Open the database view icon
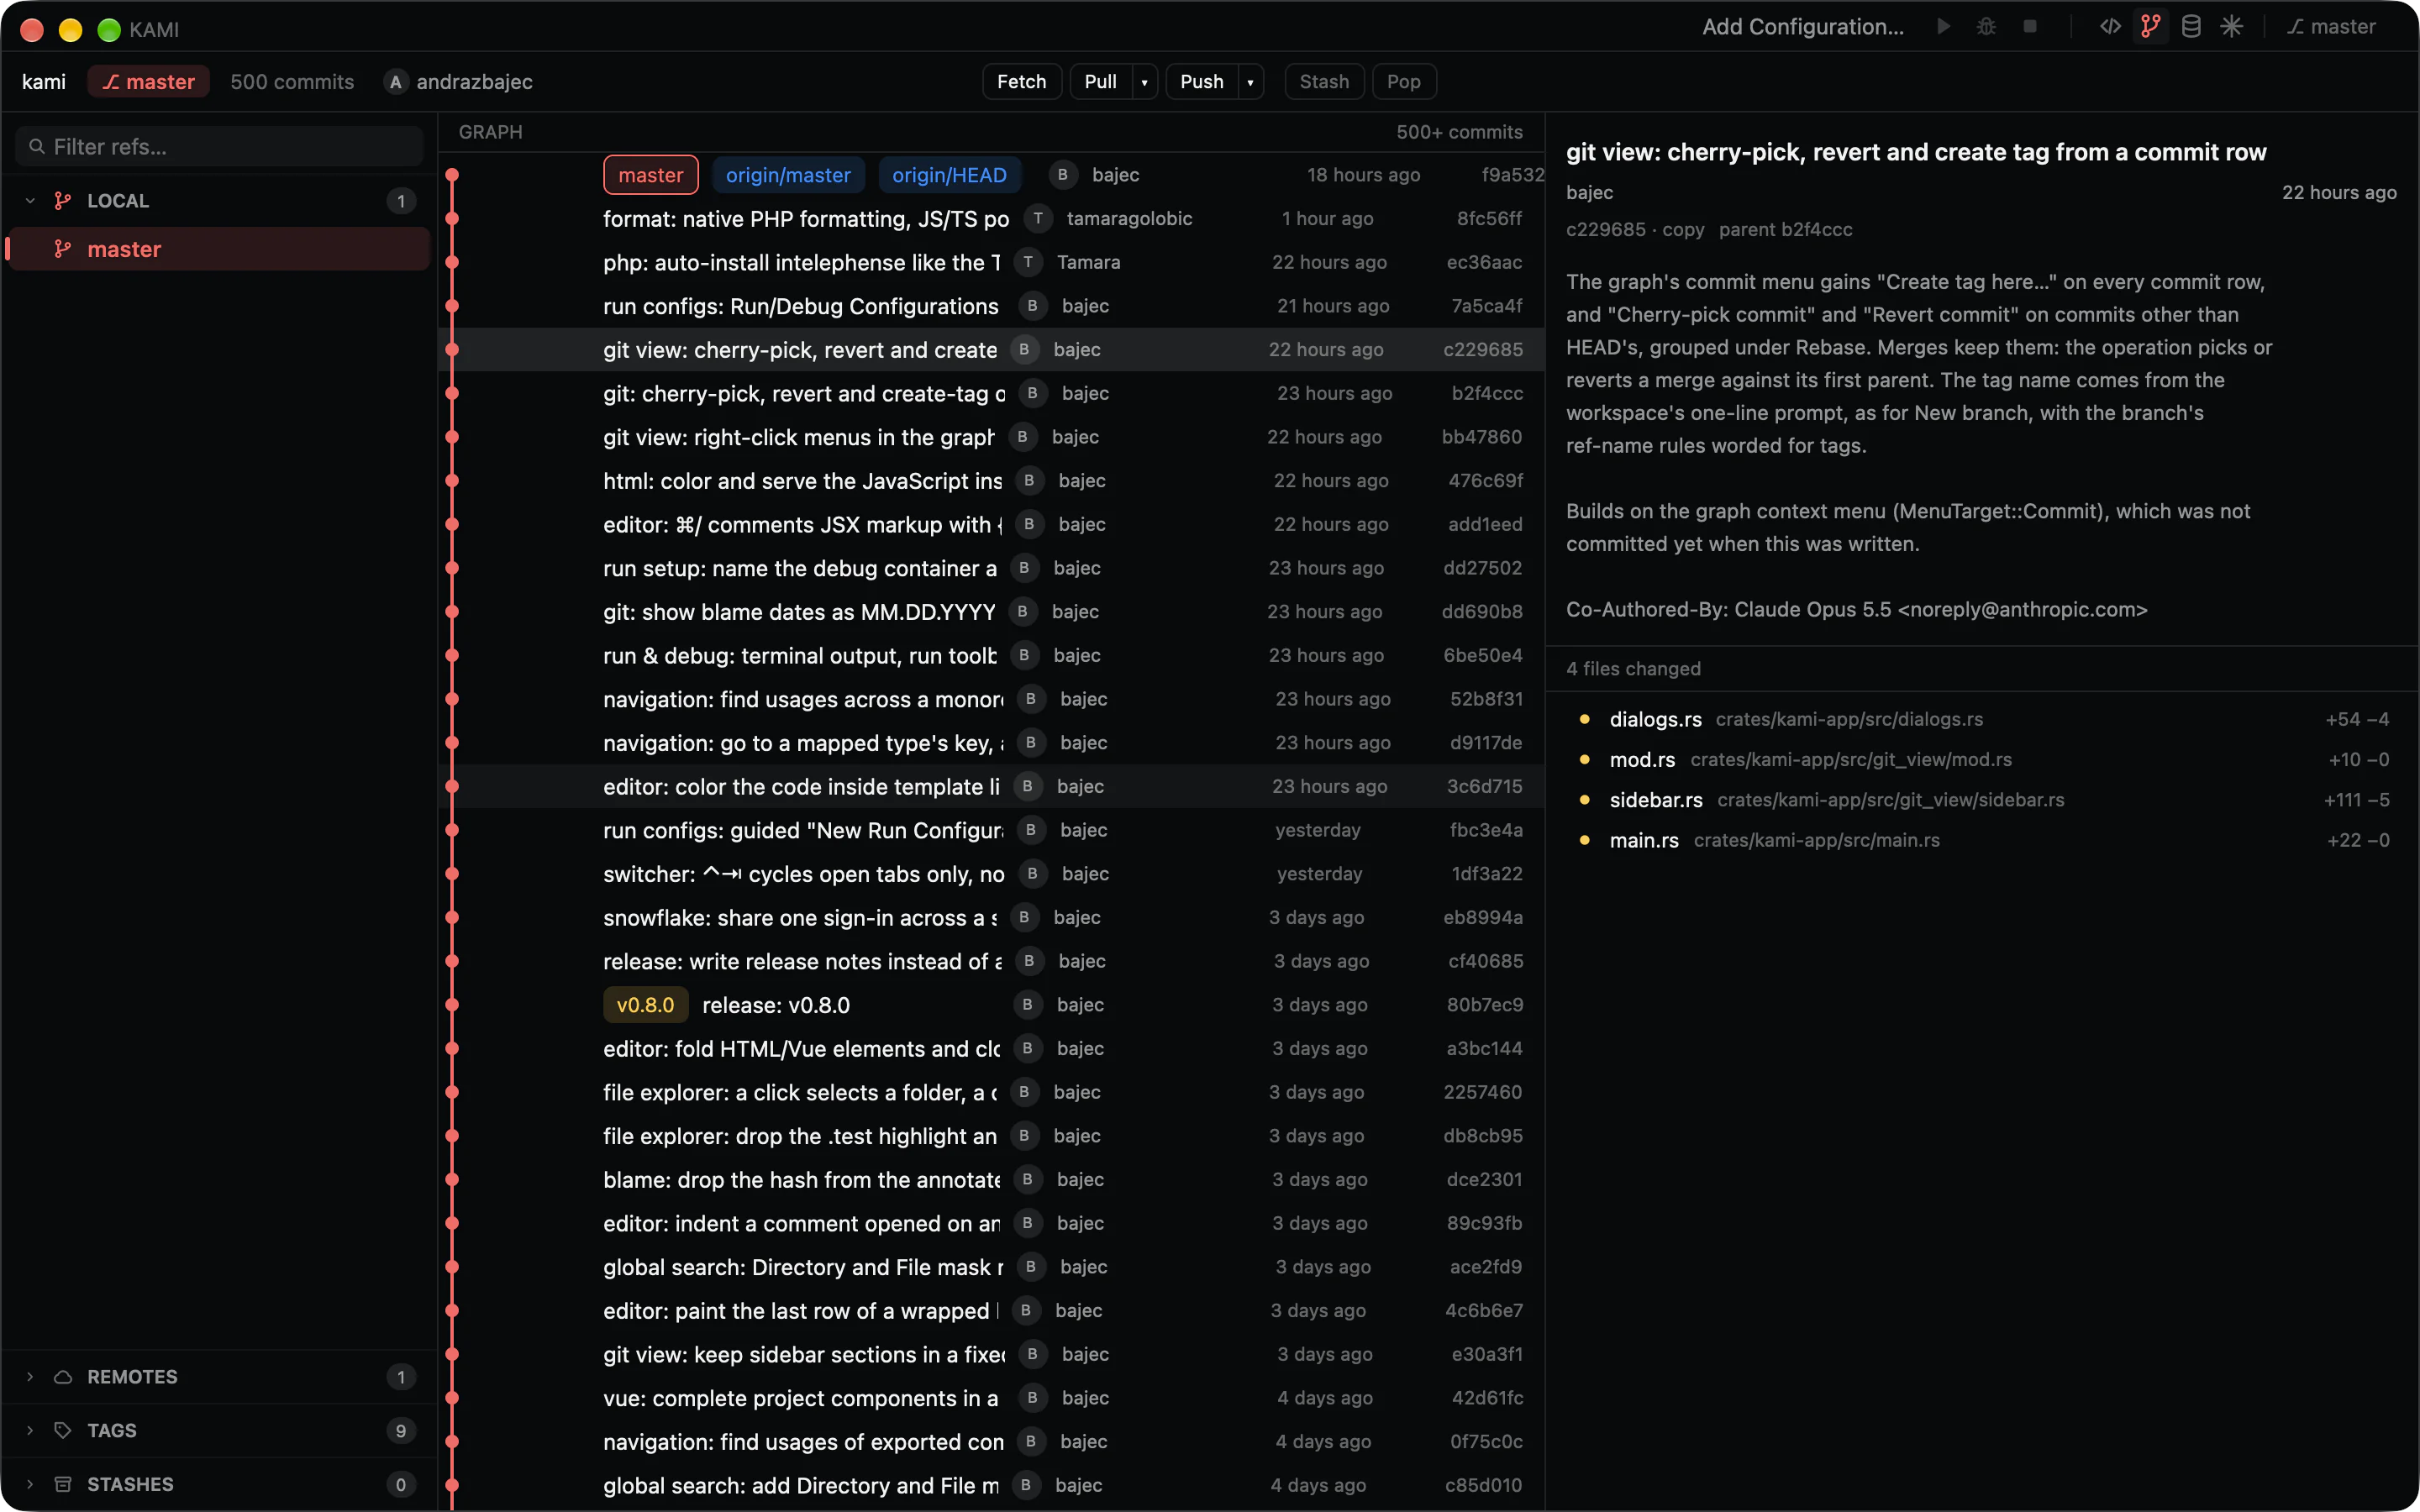This screenshot has width=2420, height=1512. tap(2191, 27)
